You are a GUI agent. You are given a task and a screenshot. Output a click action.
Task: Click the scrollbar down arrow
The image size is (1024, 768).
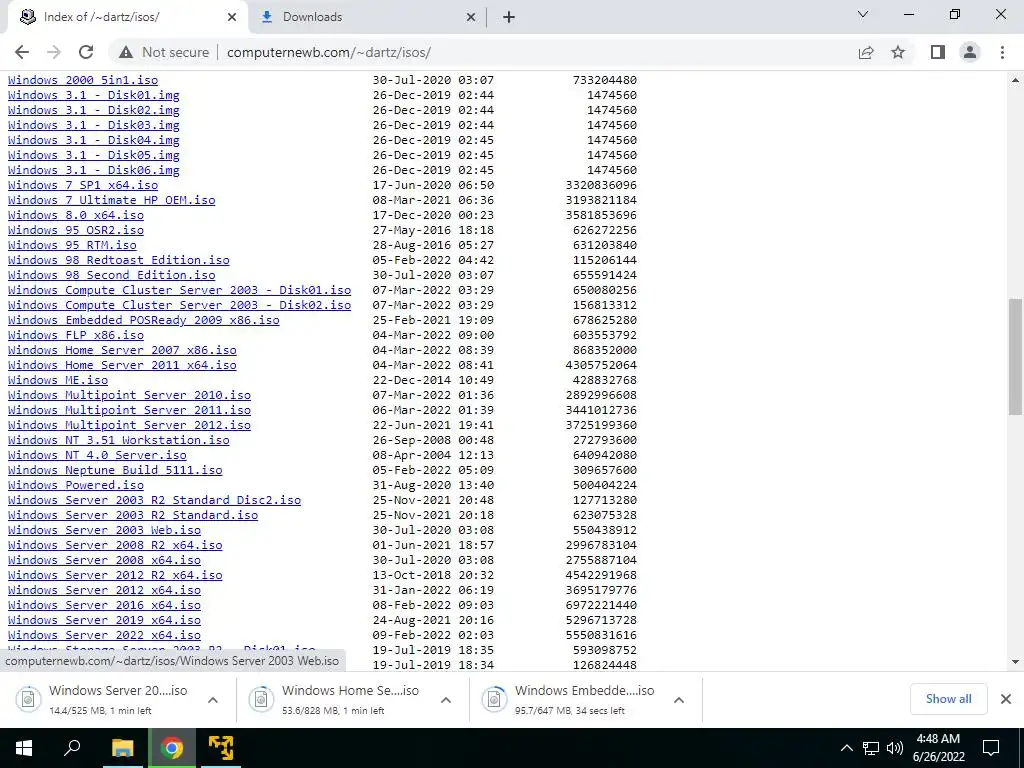coord(1015,662)
